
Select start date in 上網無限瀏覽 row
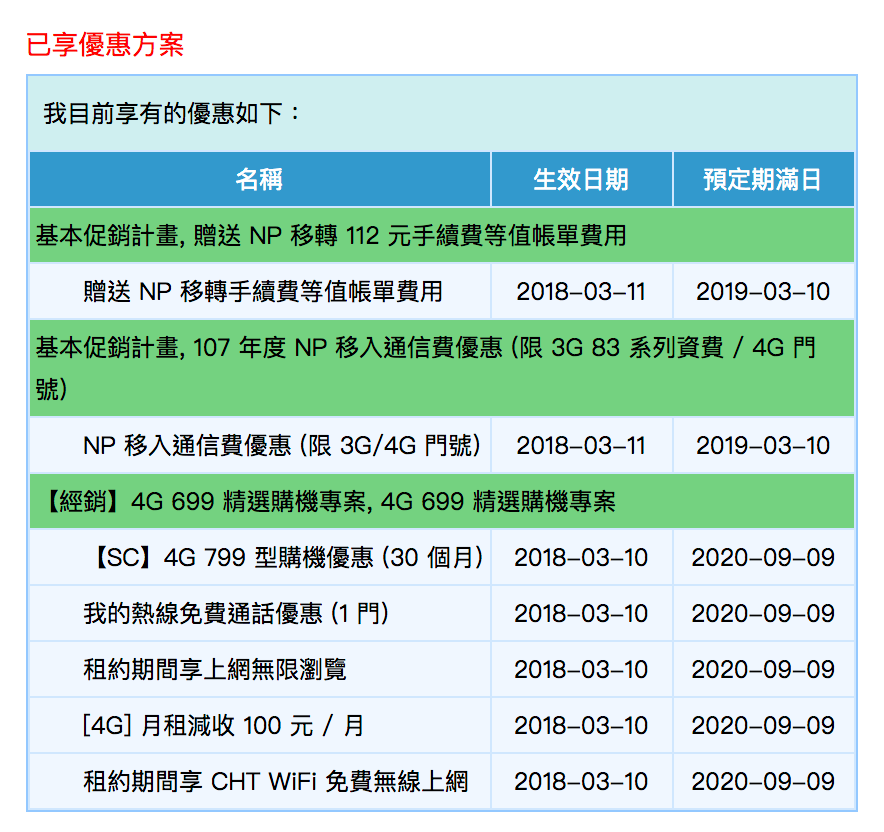tap(581, 669)
